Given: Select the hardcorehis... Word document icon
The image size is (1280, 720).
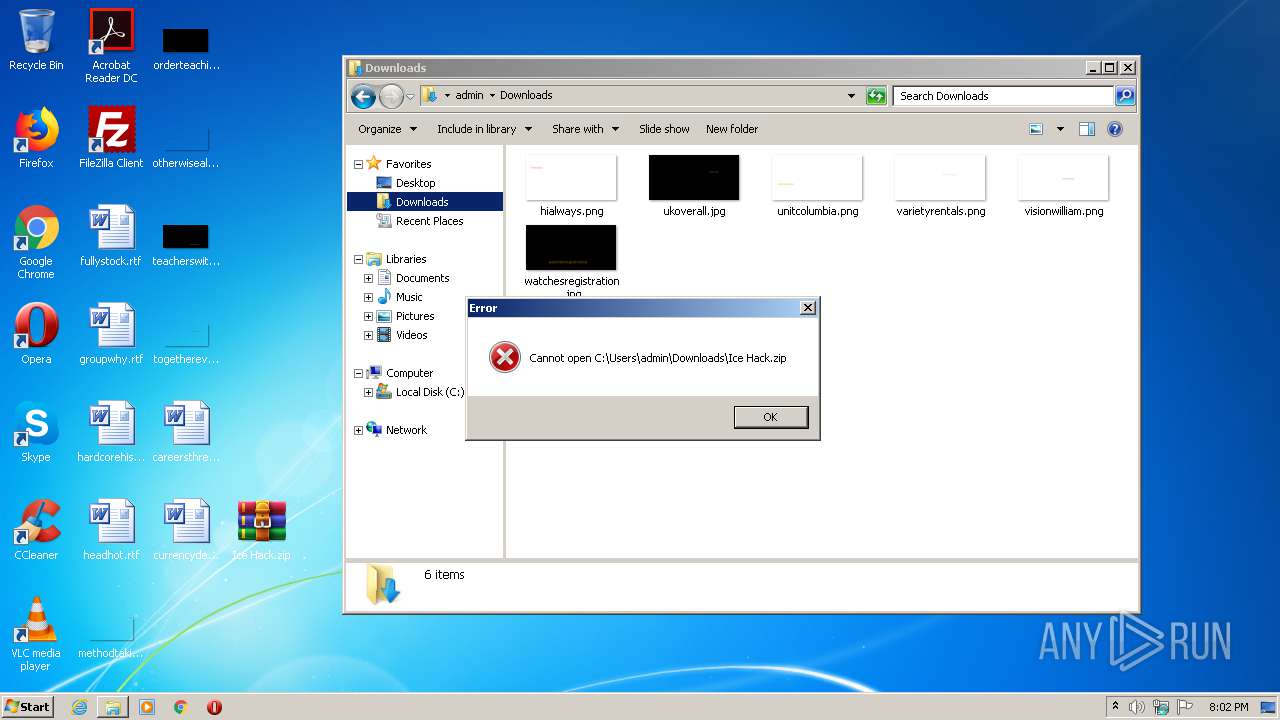Looking at the screenshot, I should click(111, 432).
